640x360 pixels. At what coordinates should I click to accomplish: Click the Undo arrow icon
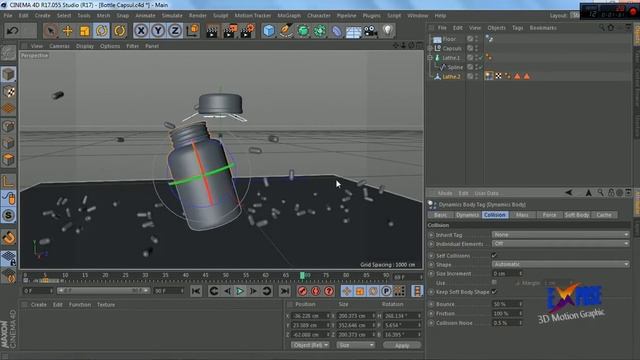click(x=13, y=31)
